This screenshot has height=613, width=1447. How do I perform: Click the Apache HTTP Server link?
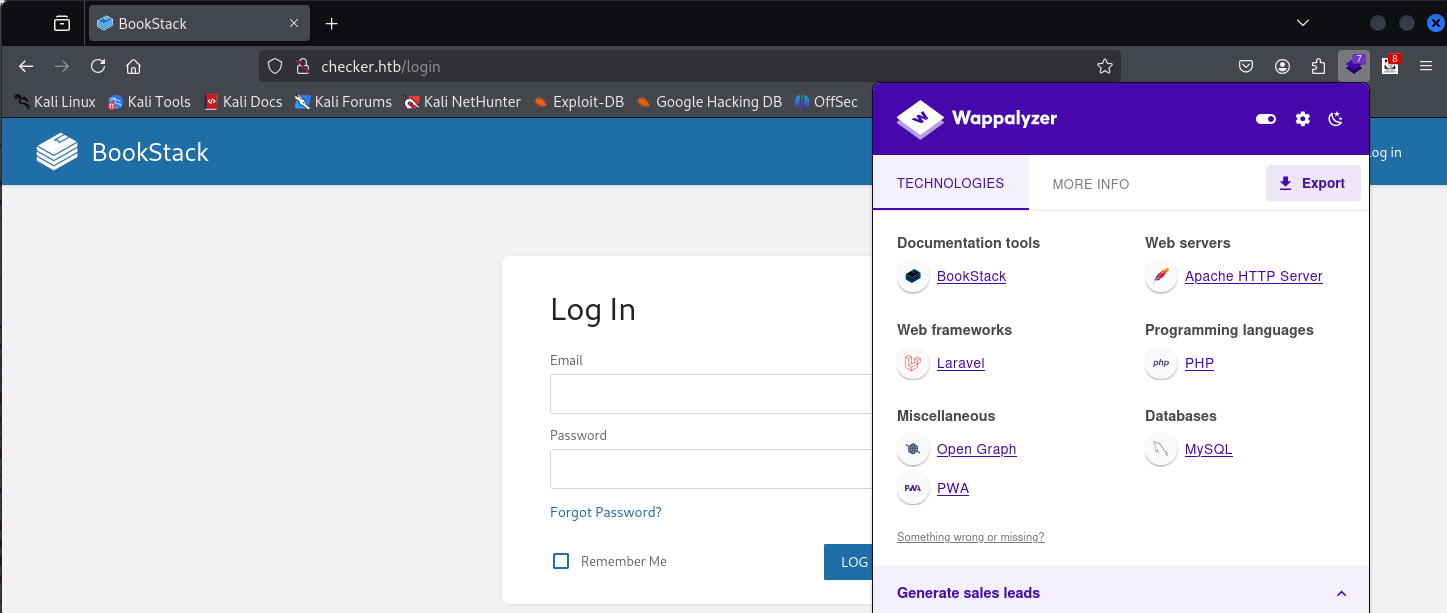click(x=1253, y=276)
